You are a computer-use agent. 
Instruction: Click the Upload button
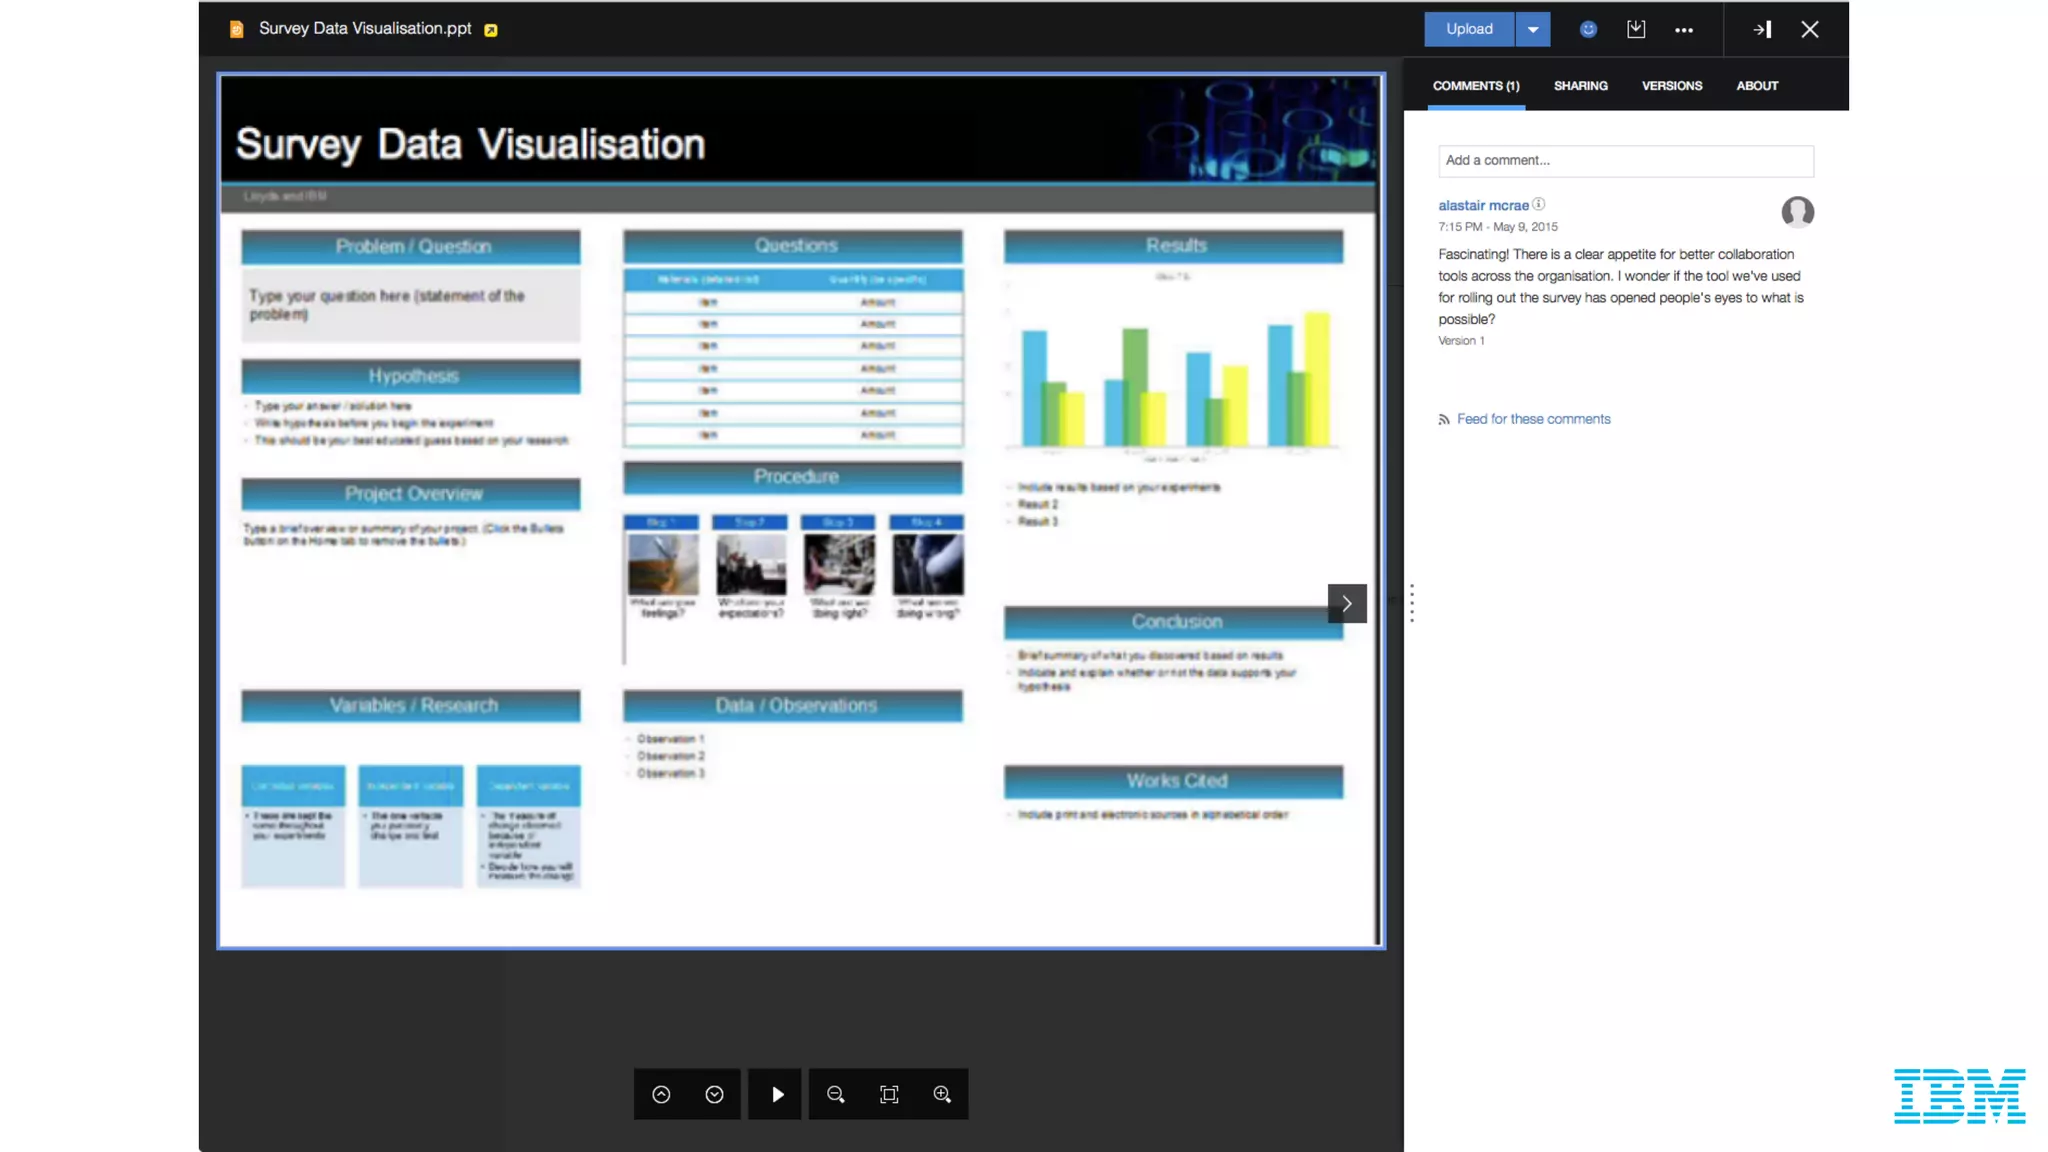point(1469,29)
